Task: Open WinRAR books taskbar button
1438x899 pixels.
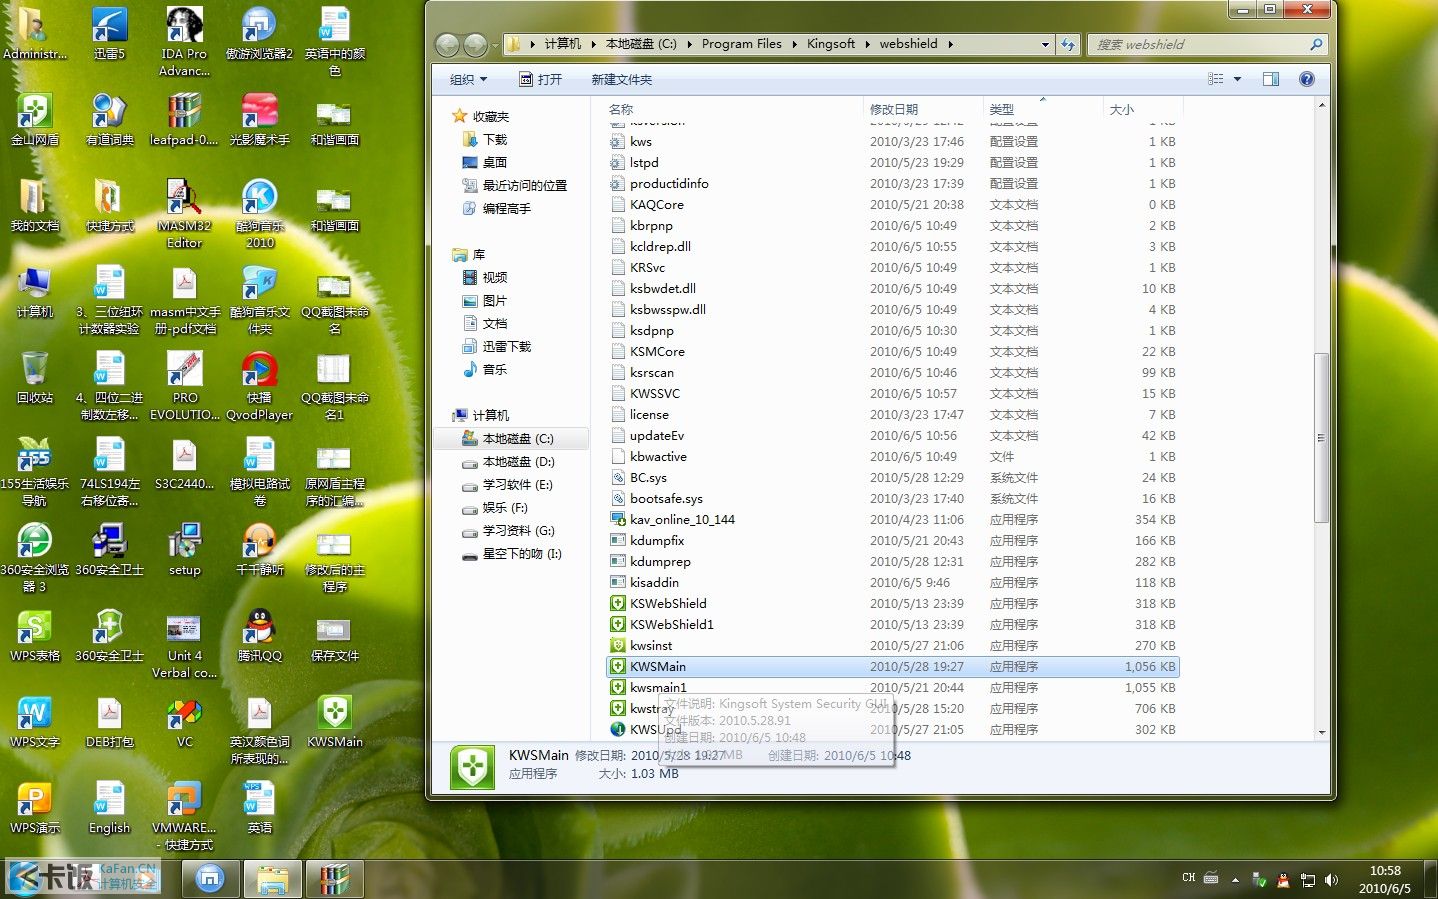Action: 334,879
